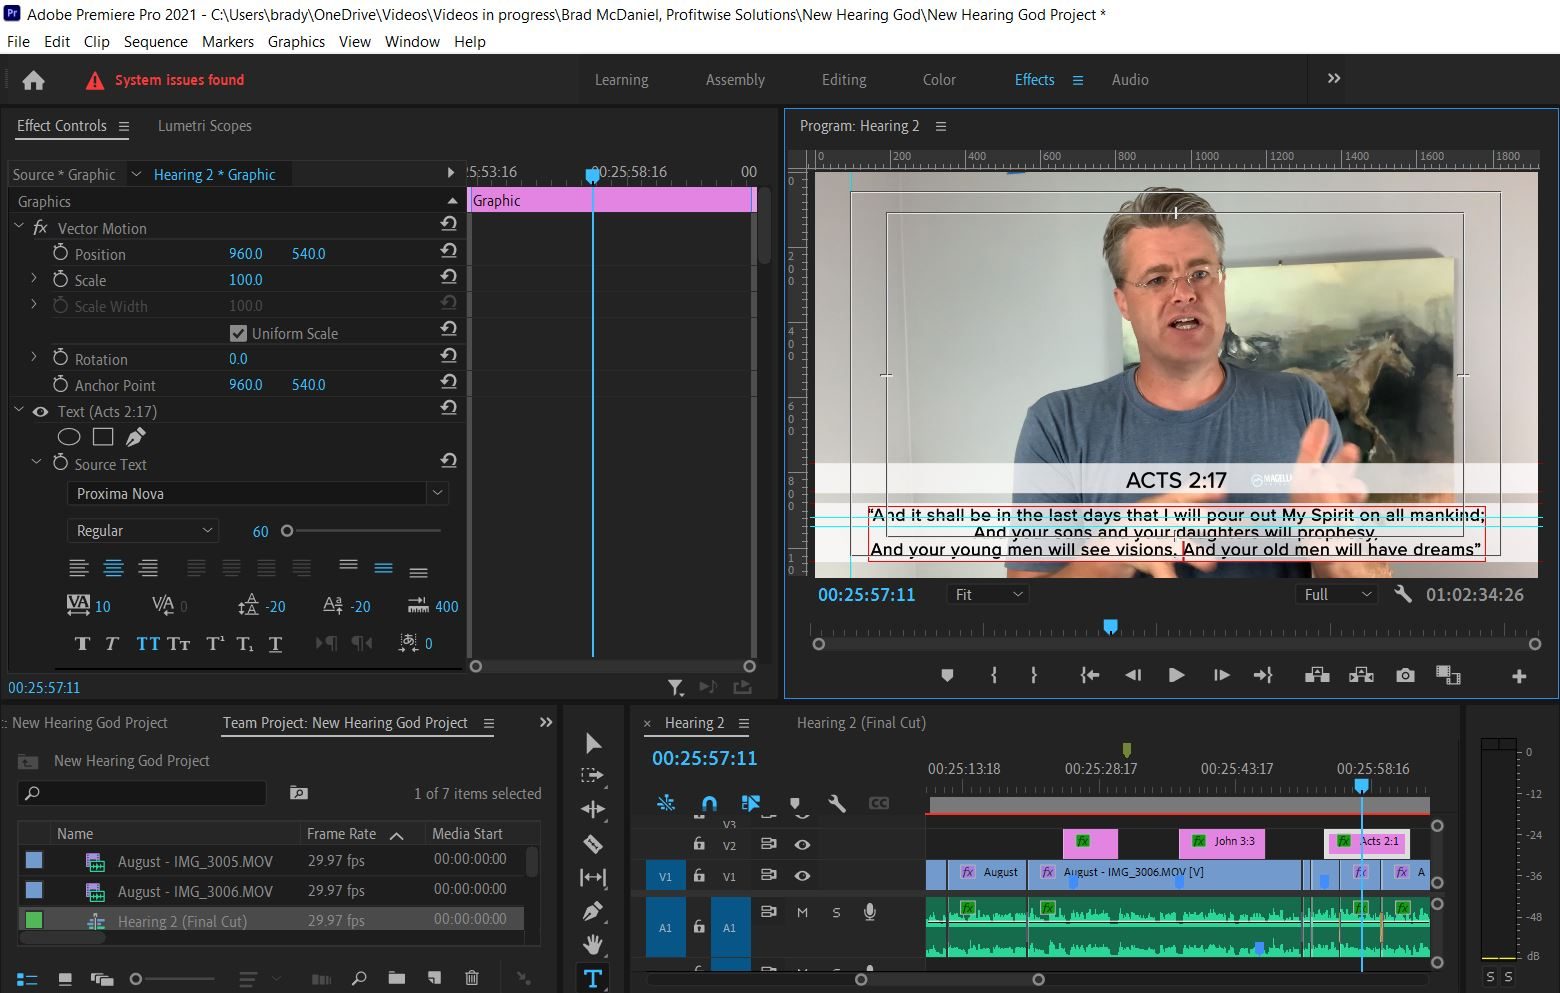Select the Razor tool
1560x993 pixels.
click(593, 844)
